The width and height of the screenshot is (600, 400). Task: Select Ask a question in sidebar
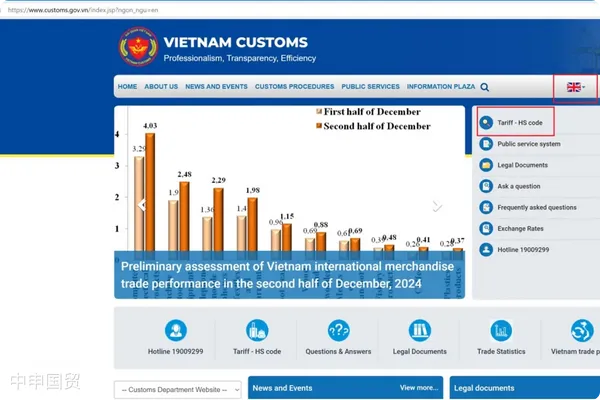click(x=518, y=186)
